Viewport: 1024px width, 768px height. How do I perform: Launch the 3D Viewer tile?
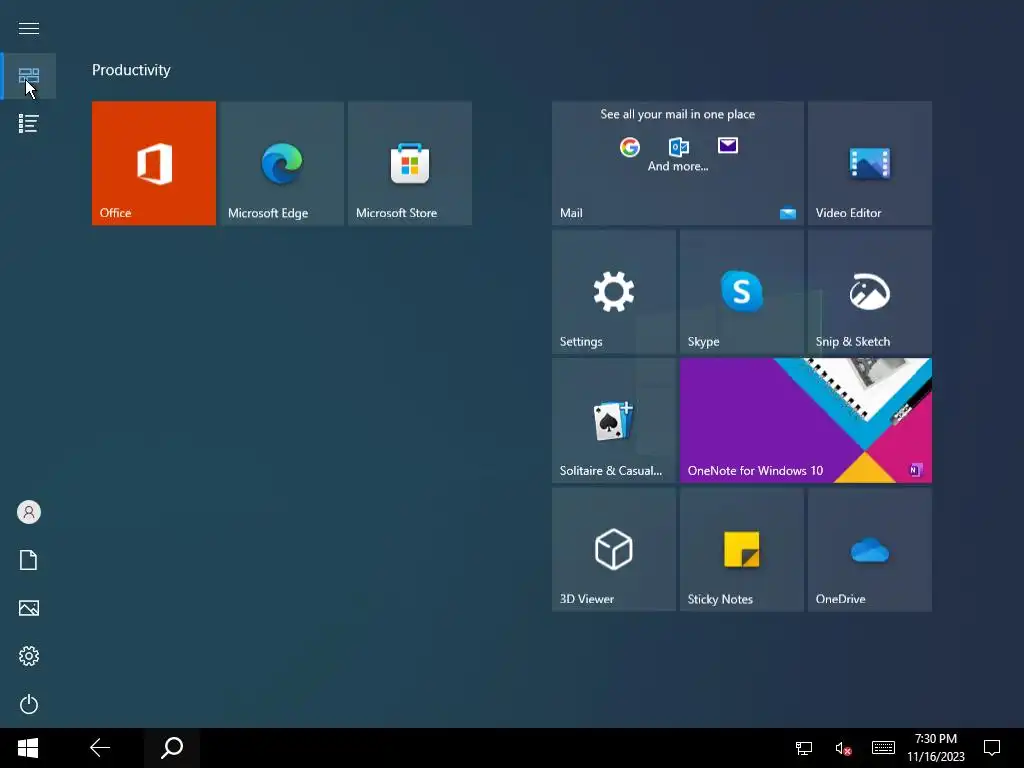pos(613,549)
